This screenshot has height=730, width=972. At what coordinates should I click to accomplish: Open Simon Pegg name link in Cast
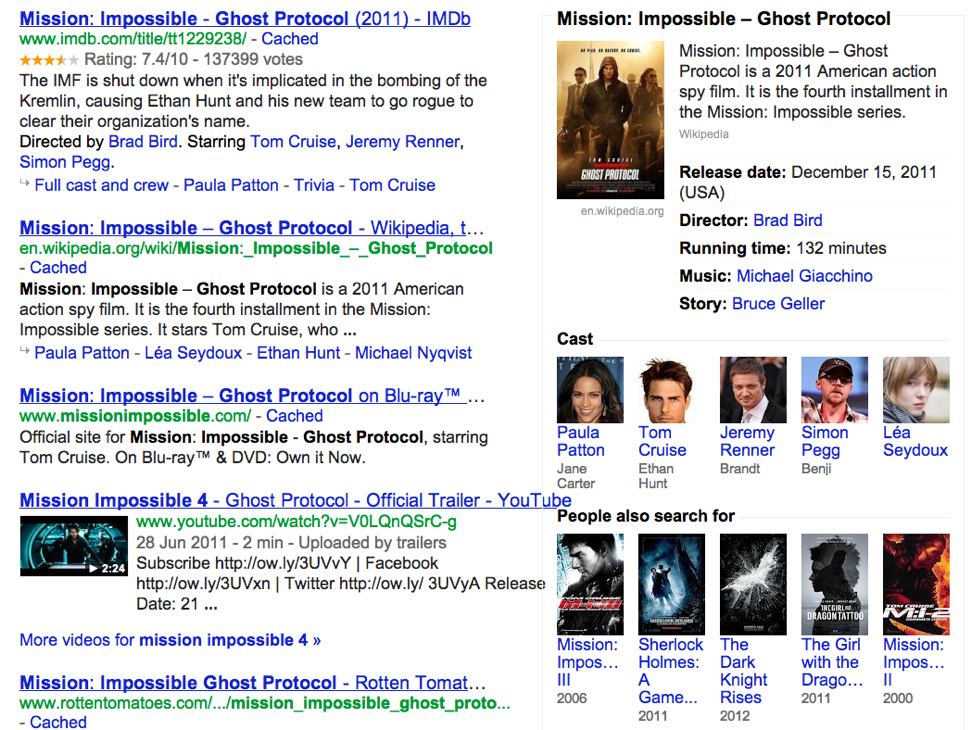tap(825, 441)
